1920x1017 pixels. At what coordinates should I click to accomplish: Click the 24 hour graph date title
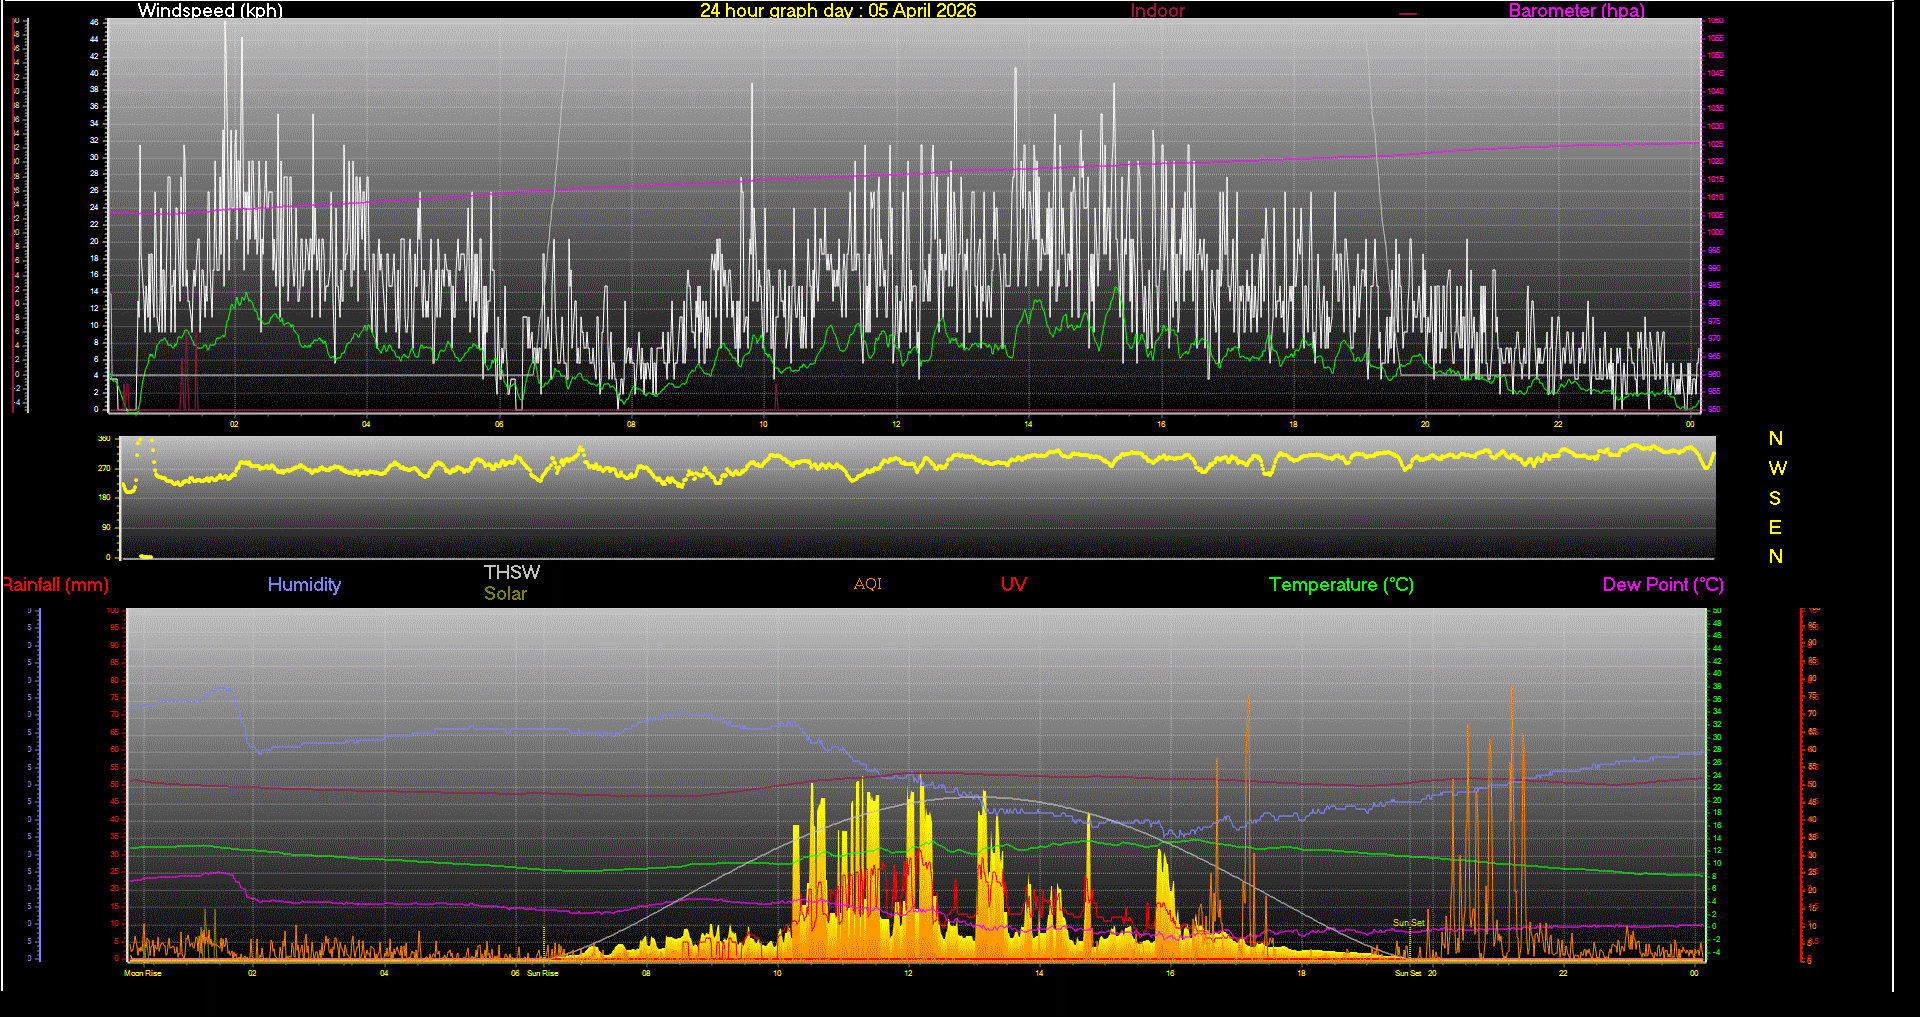(837, 11)
